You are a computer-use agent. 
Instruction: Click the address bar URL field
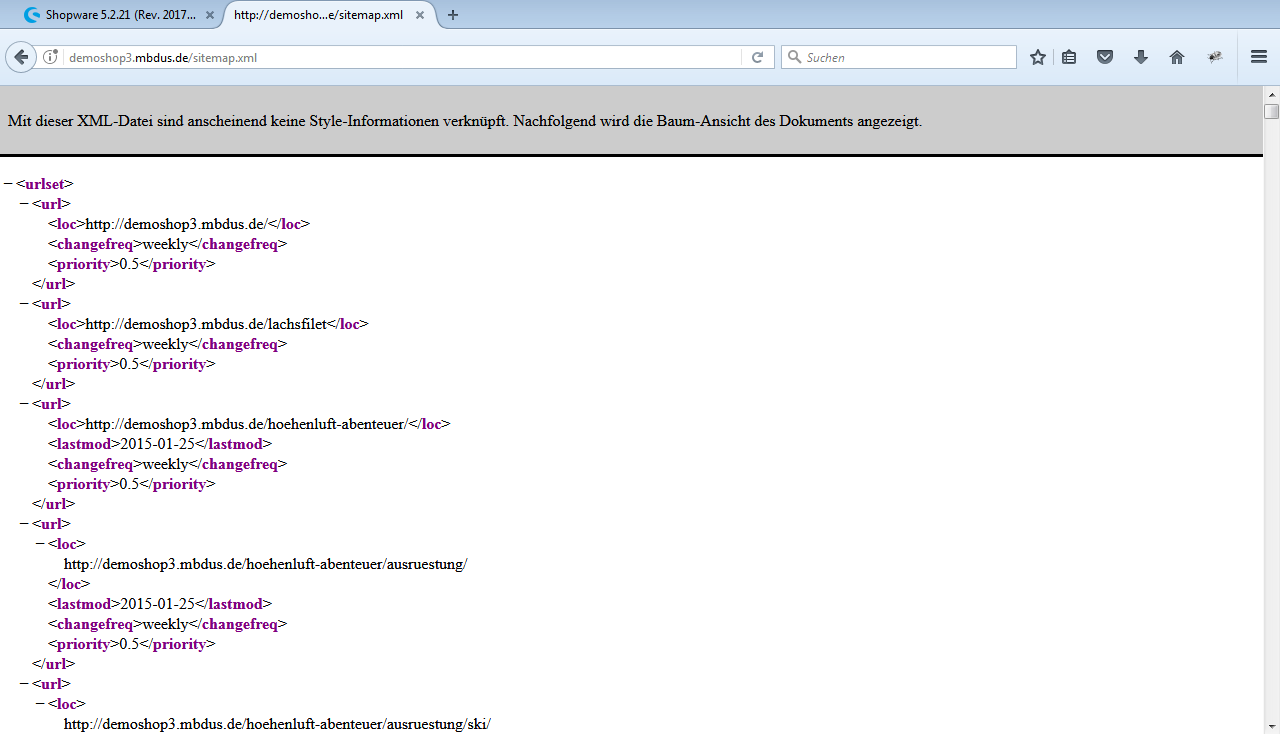point(400,57)
